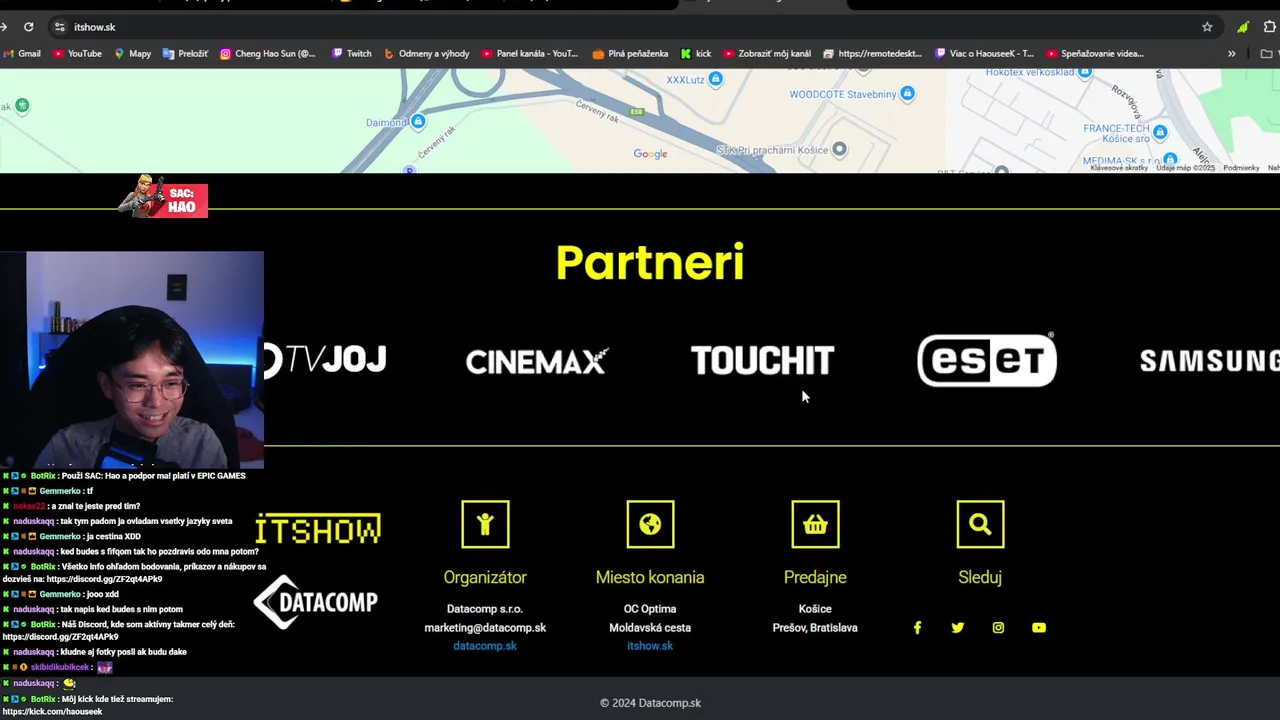
Task: Expand the hidden bookmarks chevron
Action: pyautogui.click(x=1232, y=54)
